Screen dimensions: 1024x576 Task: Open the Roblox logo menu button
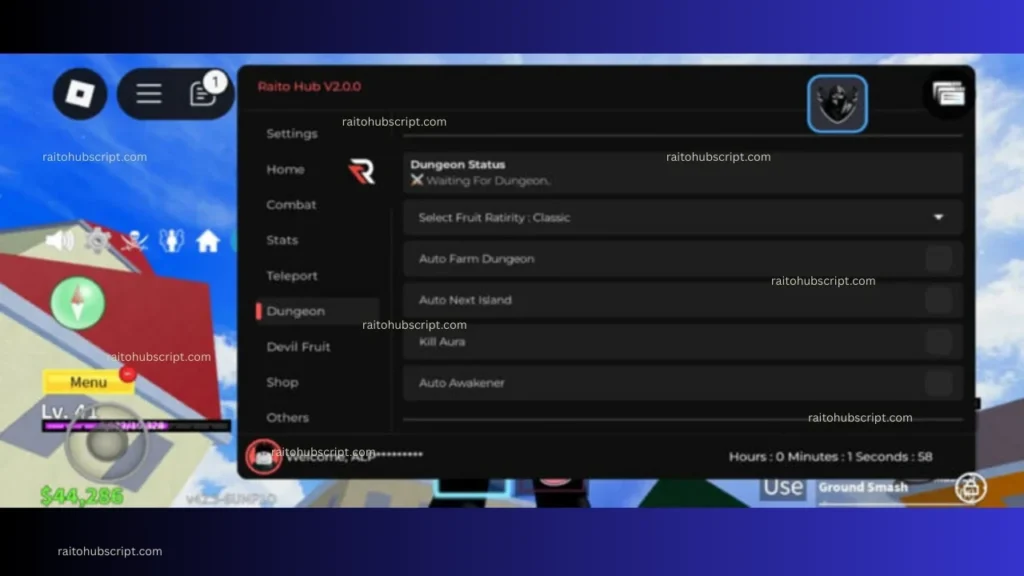point(80,93)
